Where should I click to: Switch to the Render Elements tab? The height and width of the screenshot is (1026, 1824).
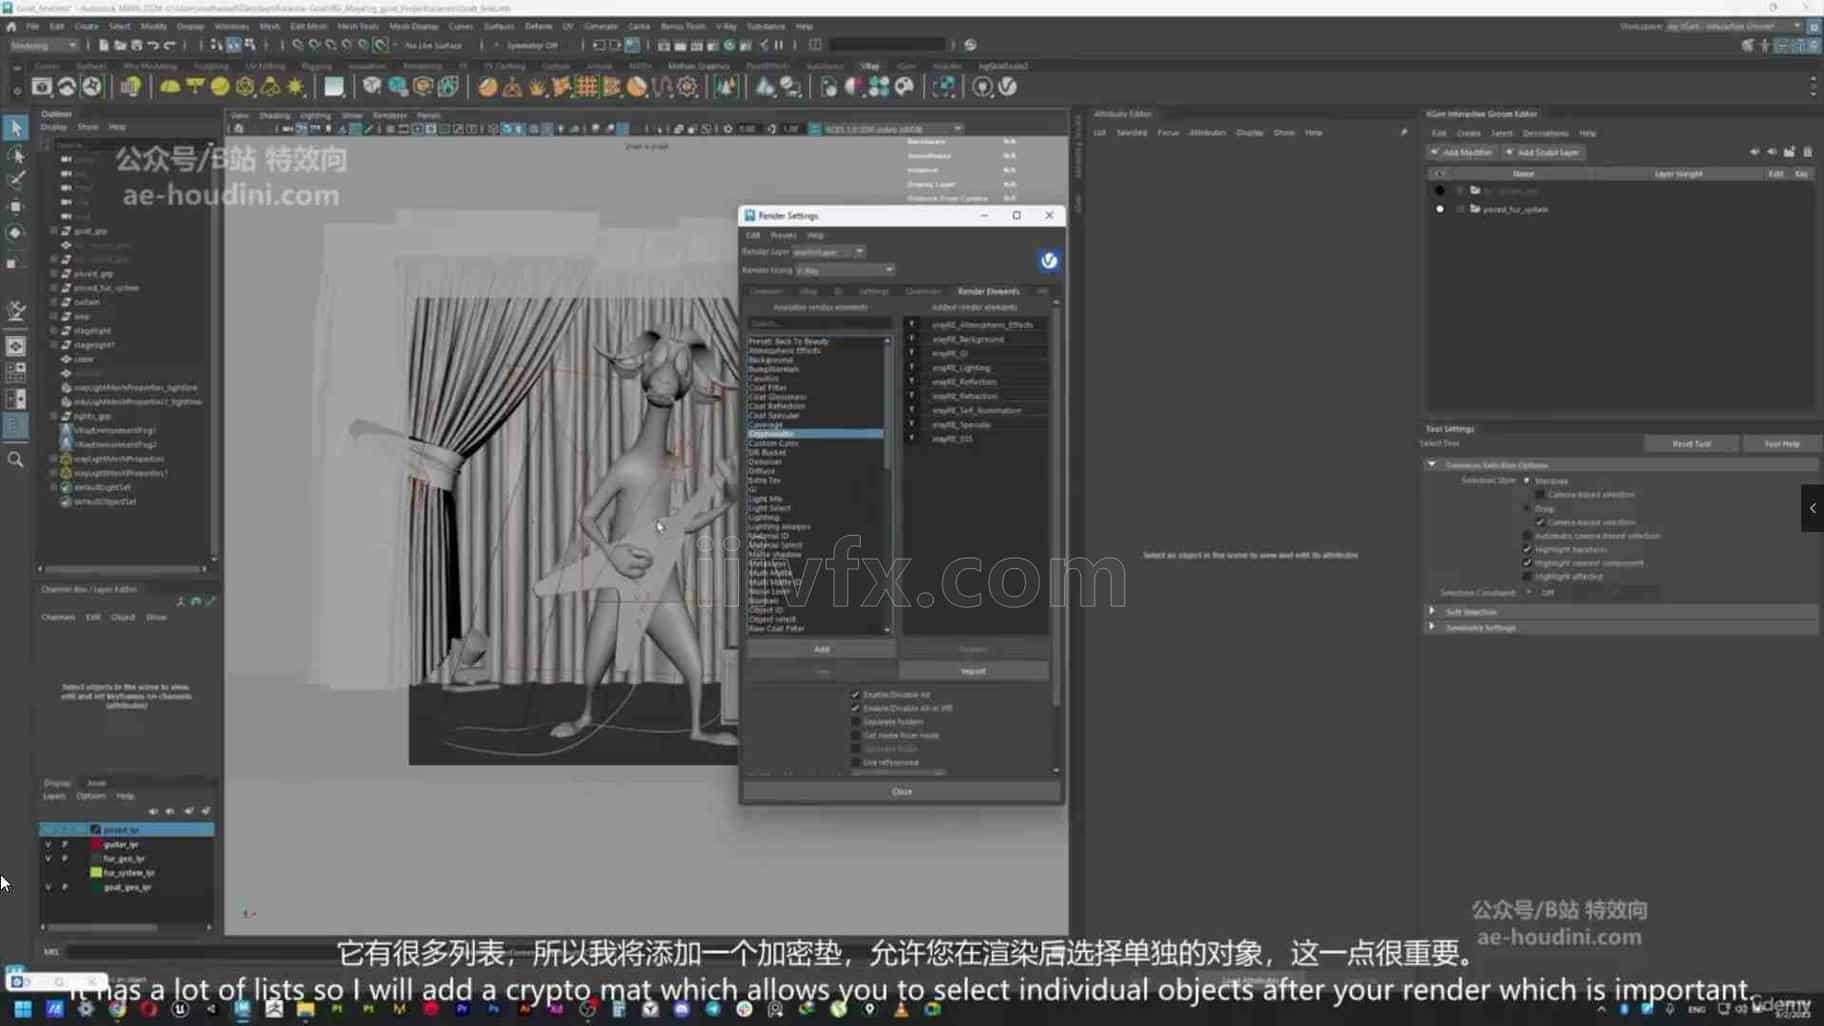tap(988, 292)
